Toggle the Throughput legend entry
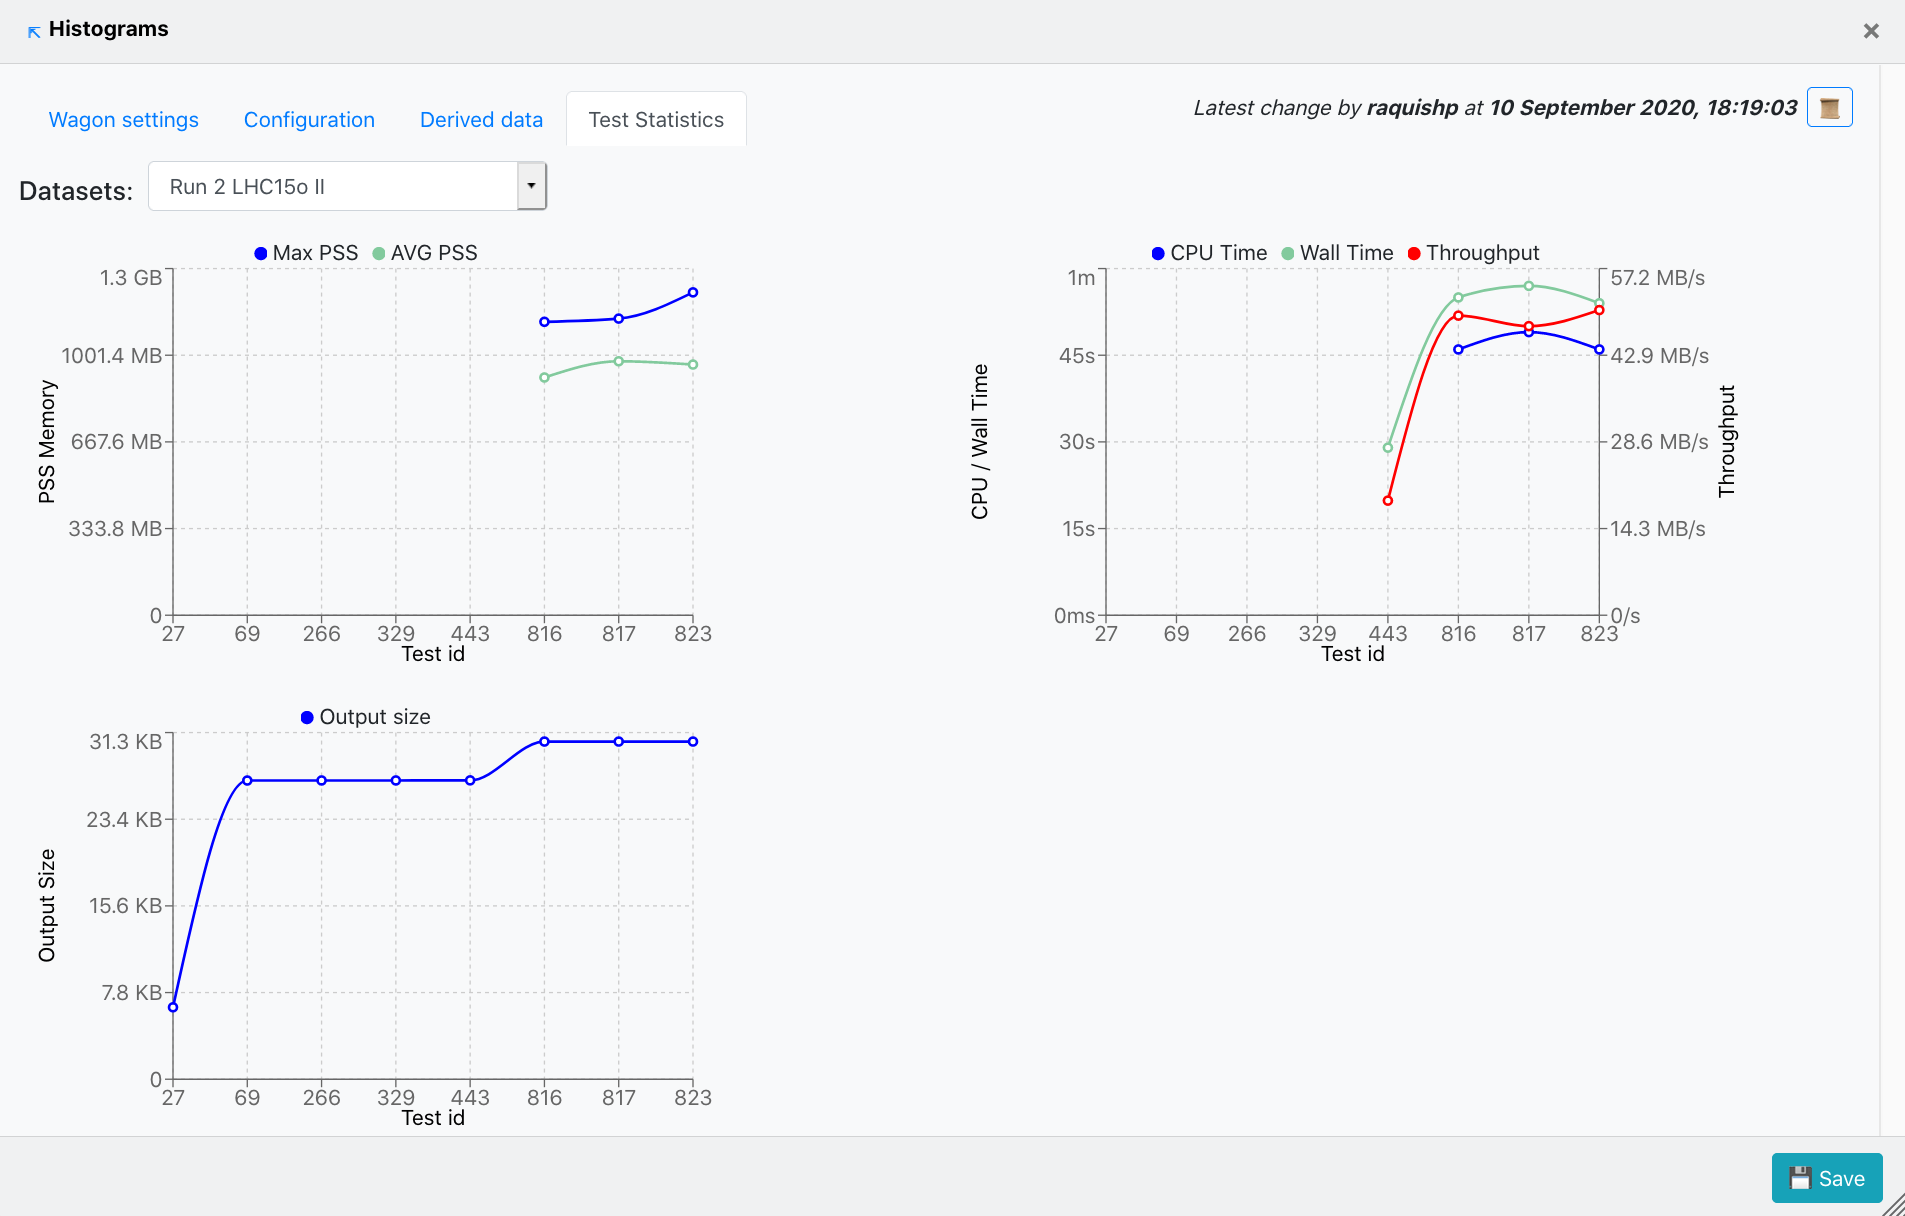Image resolution: width=1905 pixels, height=1216 pixels. [x=1473, y=253]
